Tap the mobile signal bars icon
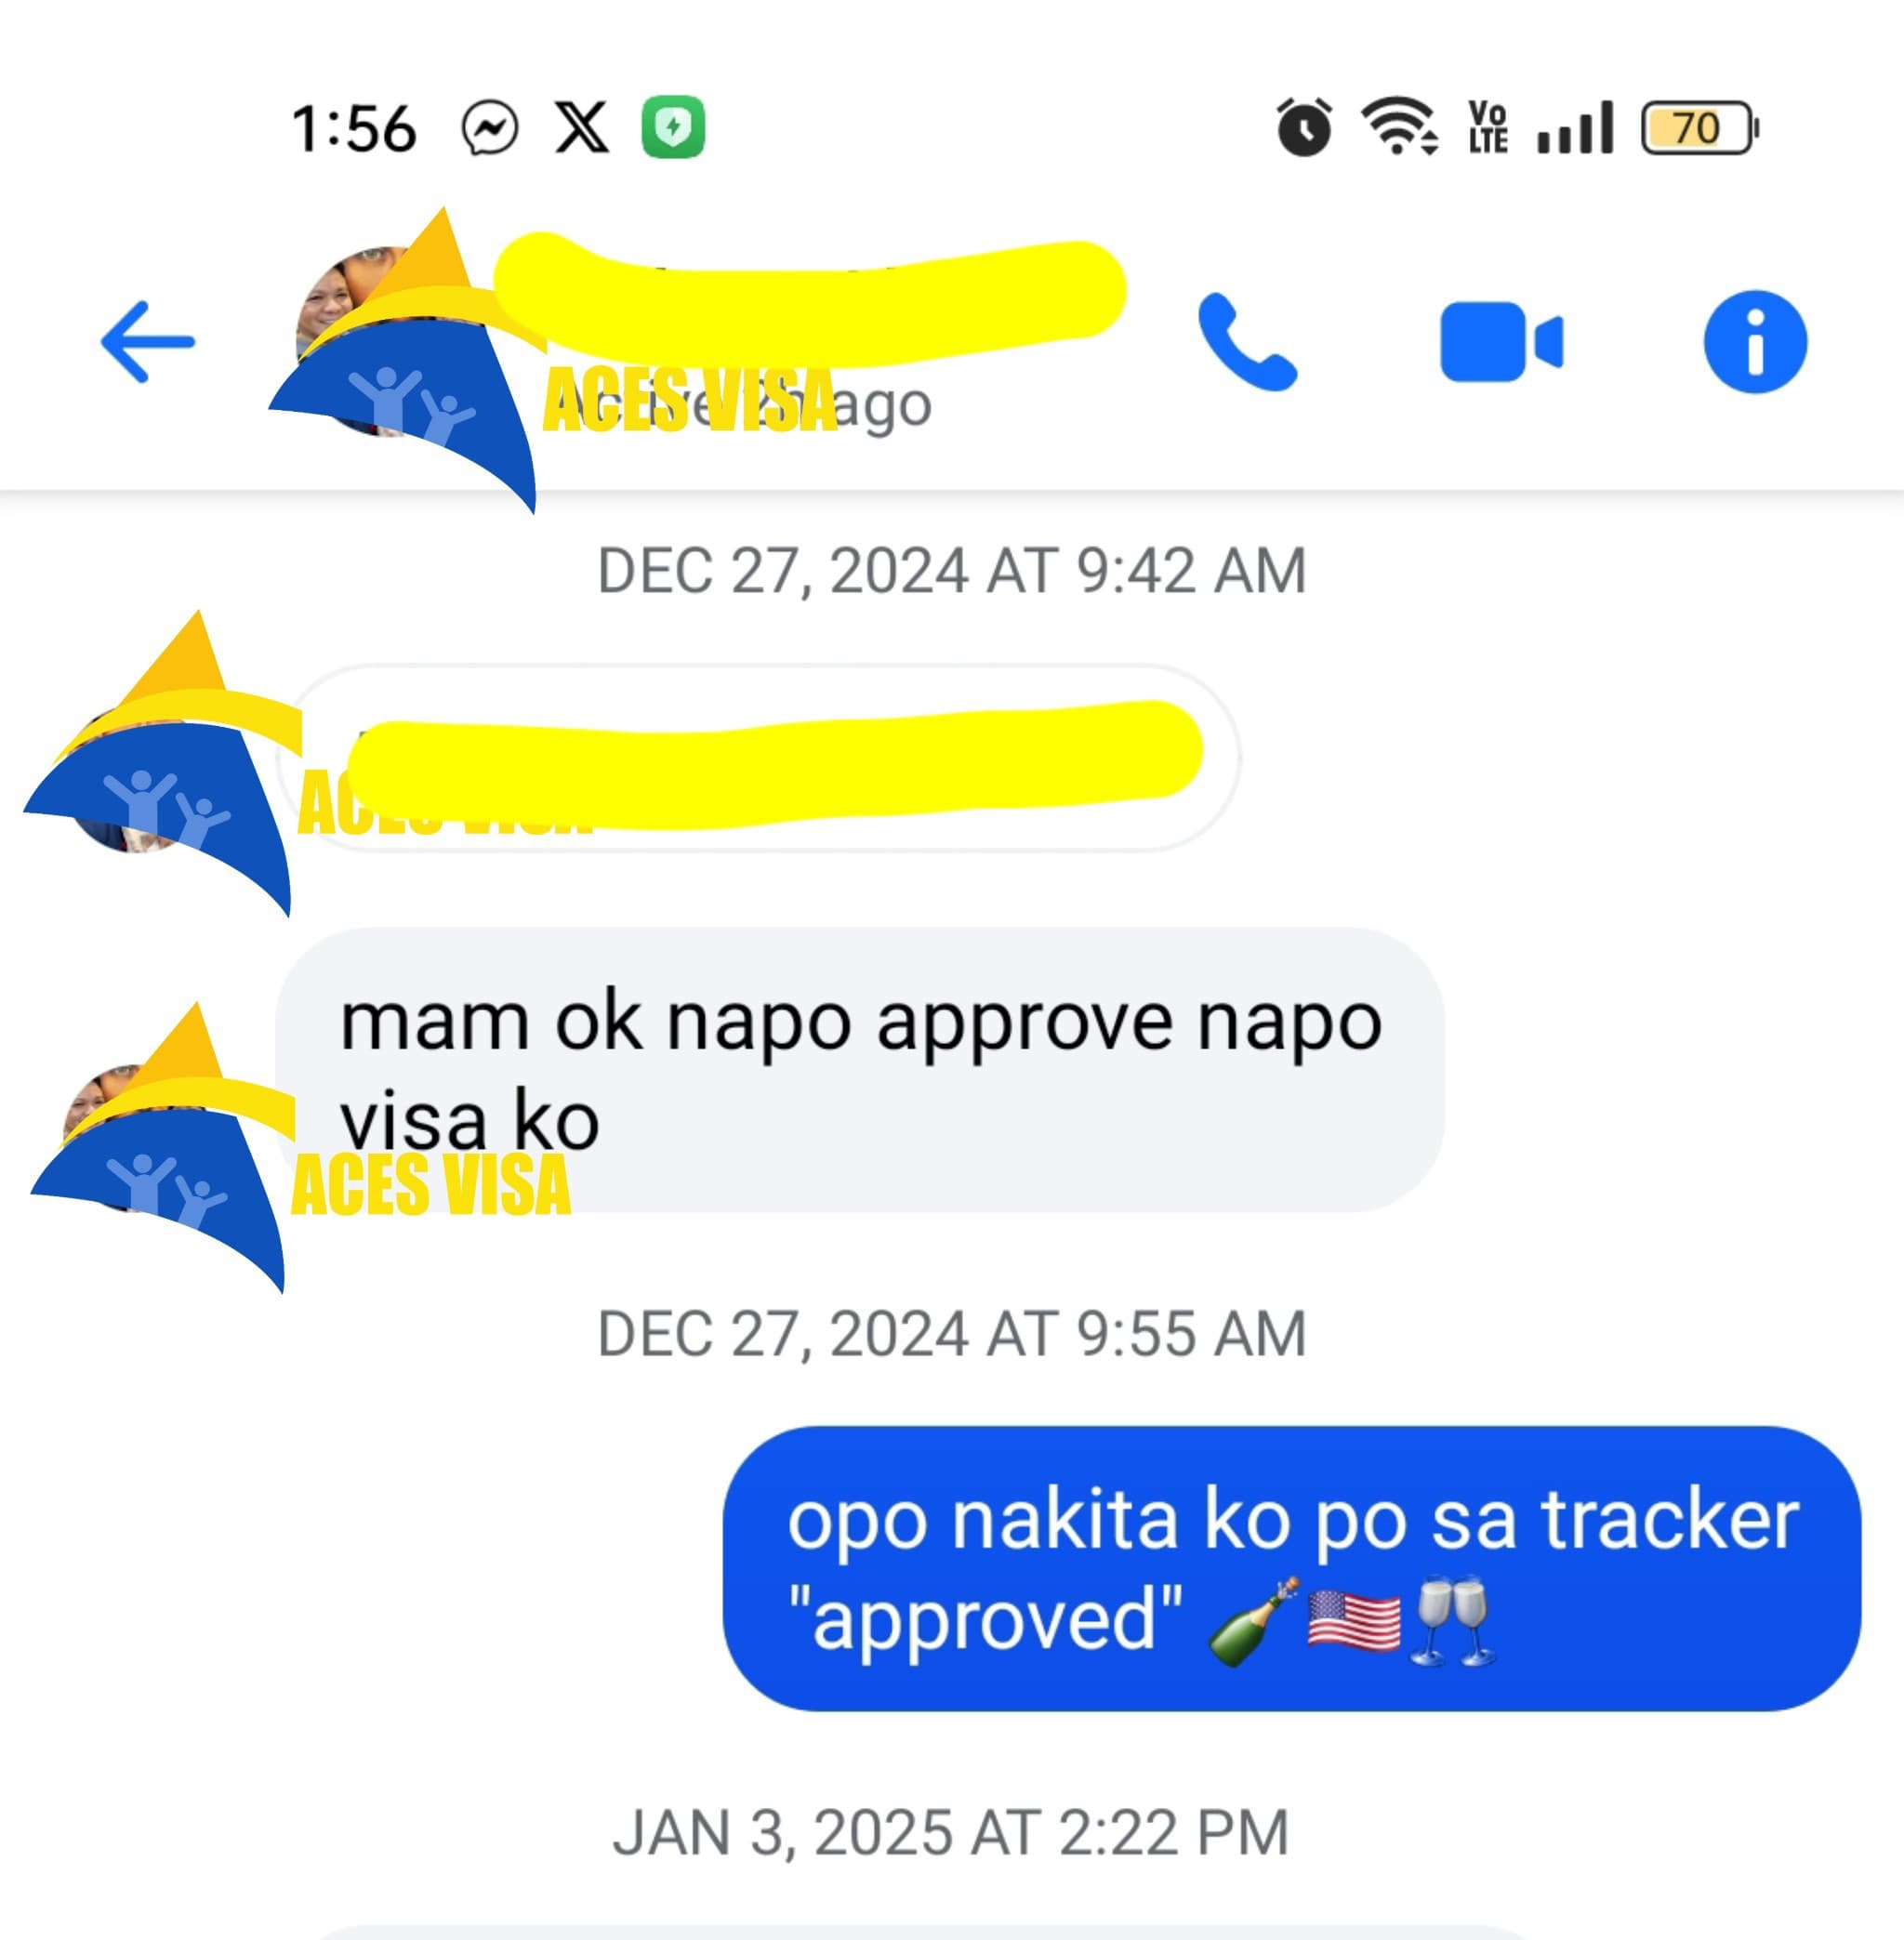 coord(1575,127)
